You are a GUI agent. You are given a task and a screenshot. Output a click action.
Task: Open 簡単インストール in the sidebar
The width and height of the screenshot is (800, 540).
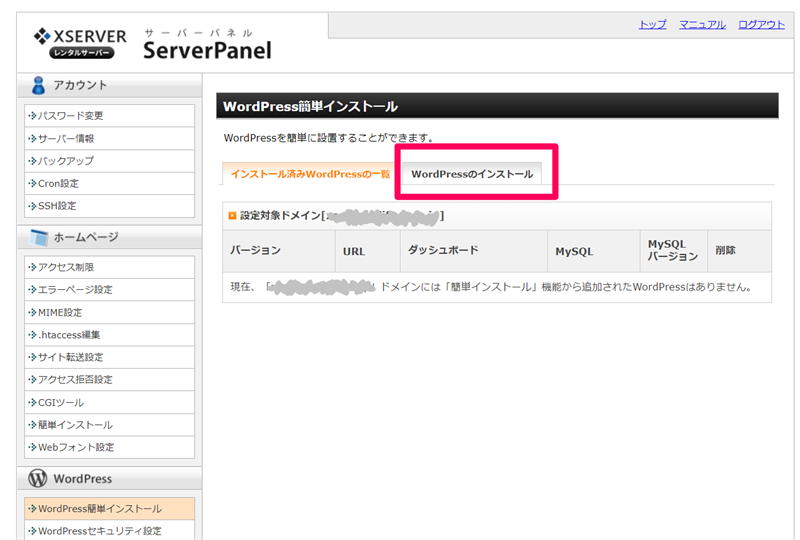click(x=109, y=425)
